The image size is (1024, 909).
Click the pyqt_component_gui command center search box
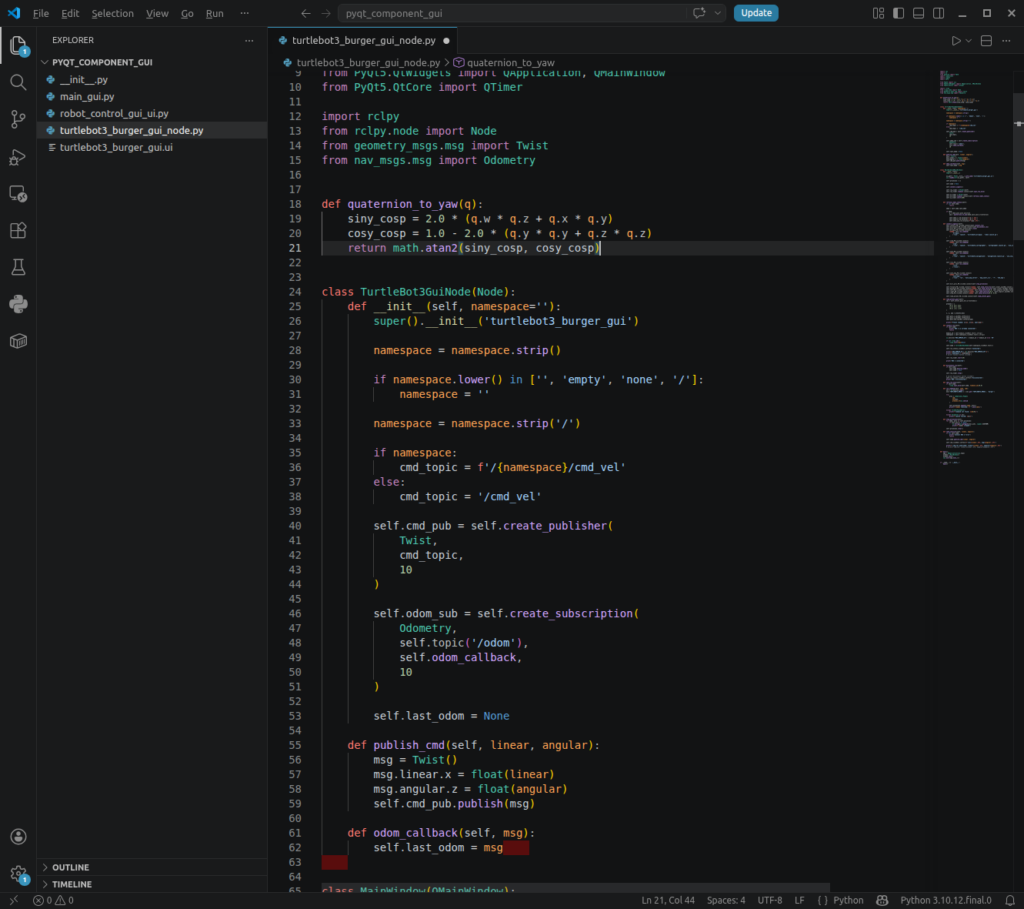(511, 13)
